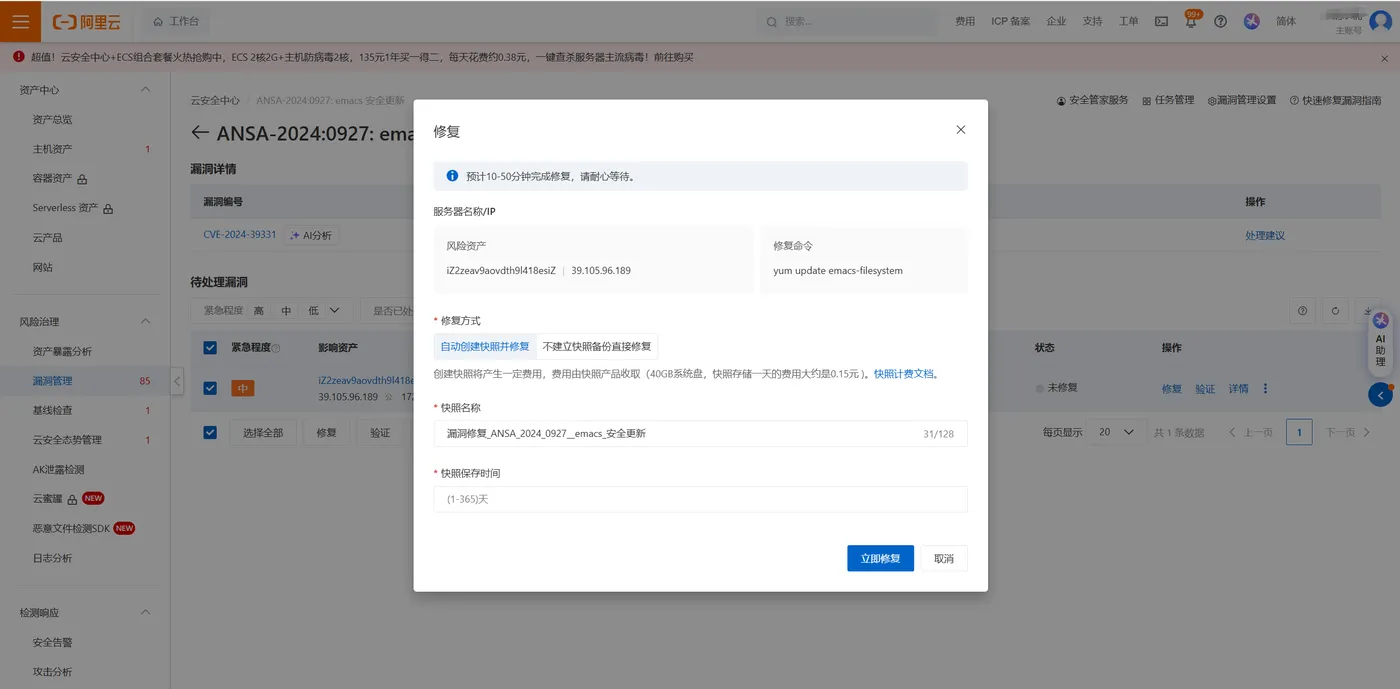Edit the 快照名称 field
This screenshot has height=689, width=1400.
[x=700, y=433]
